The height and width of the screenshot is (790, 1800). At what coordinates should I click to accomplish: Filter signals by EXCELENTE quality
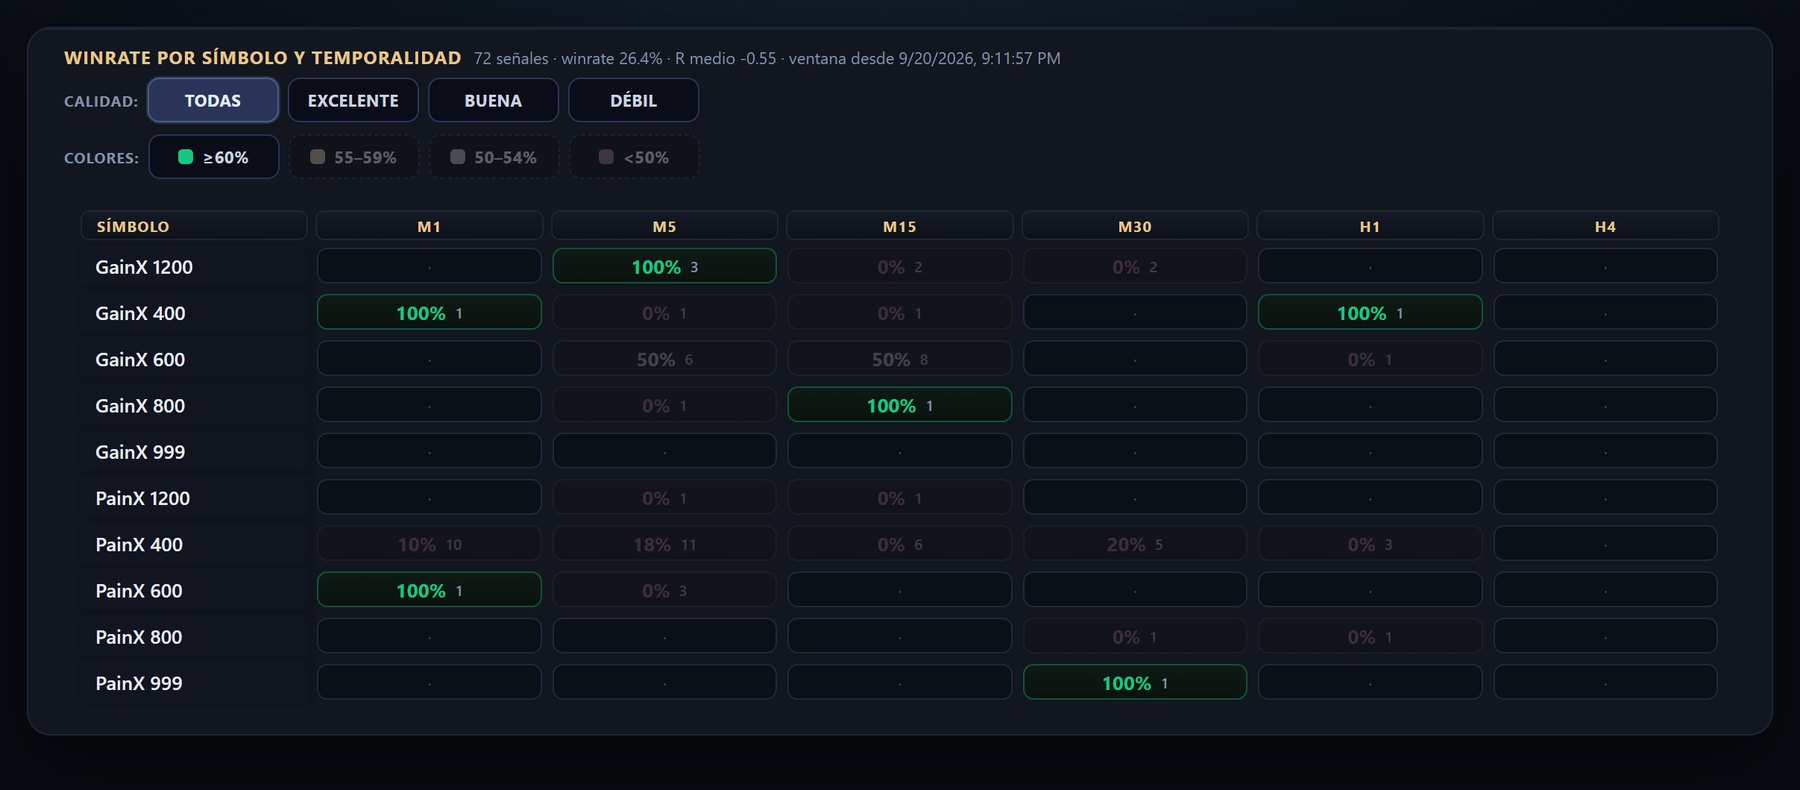tap(353, 100)
